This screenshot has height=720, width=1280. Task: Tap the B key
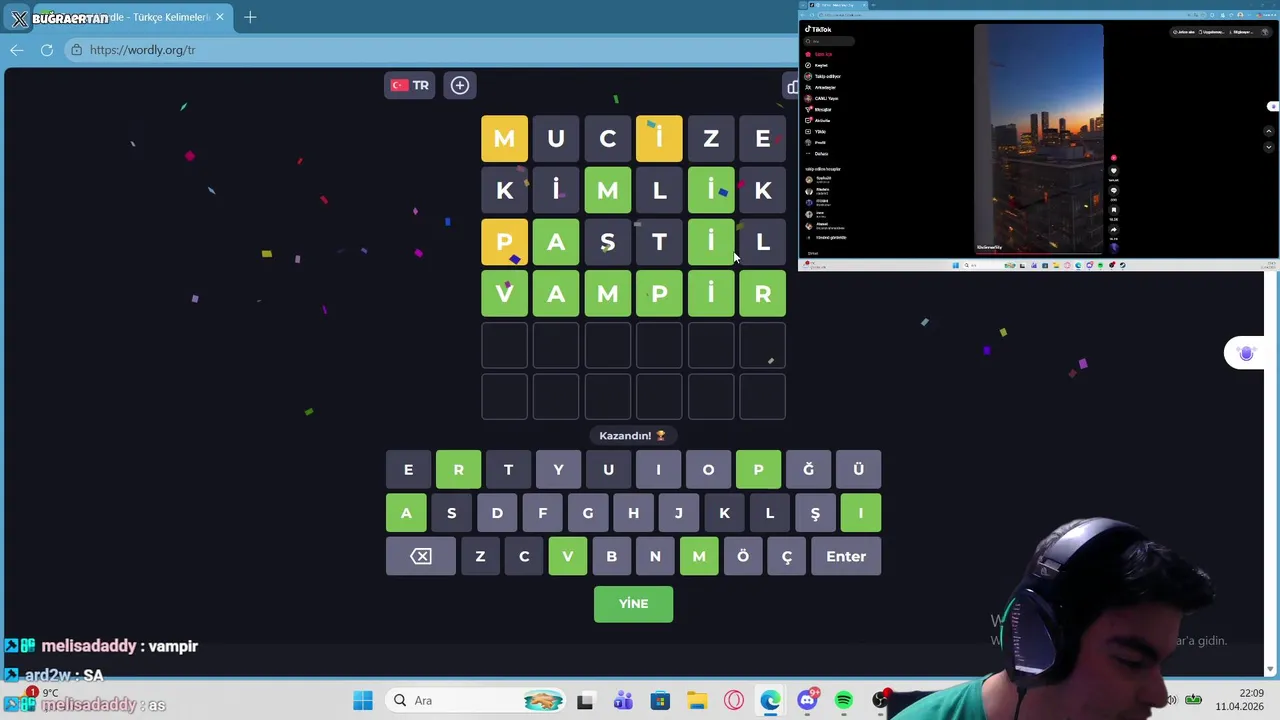coord(611,556)
